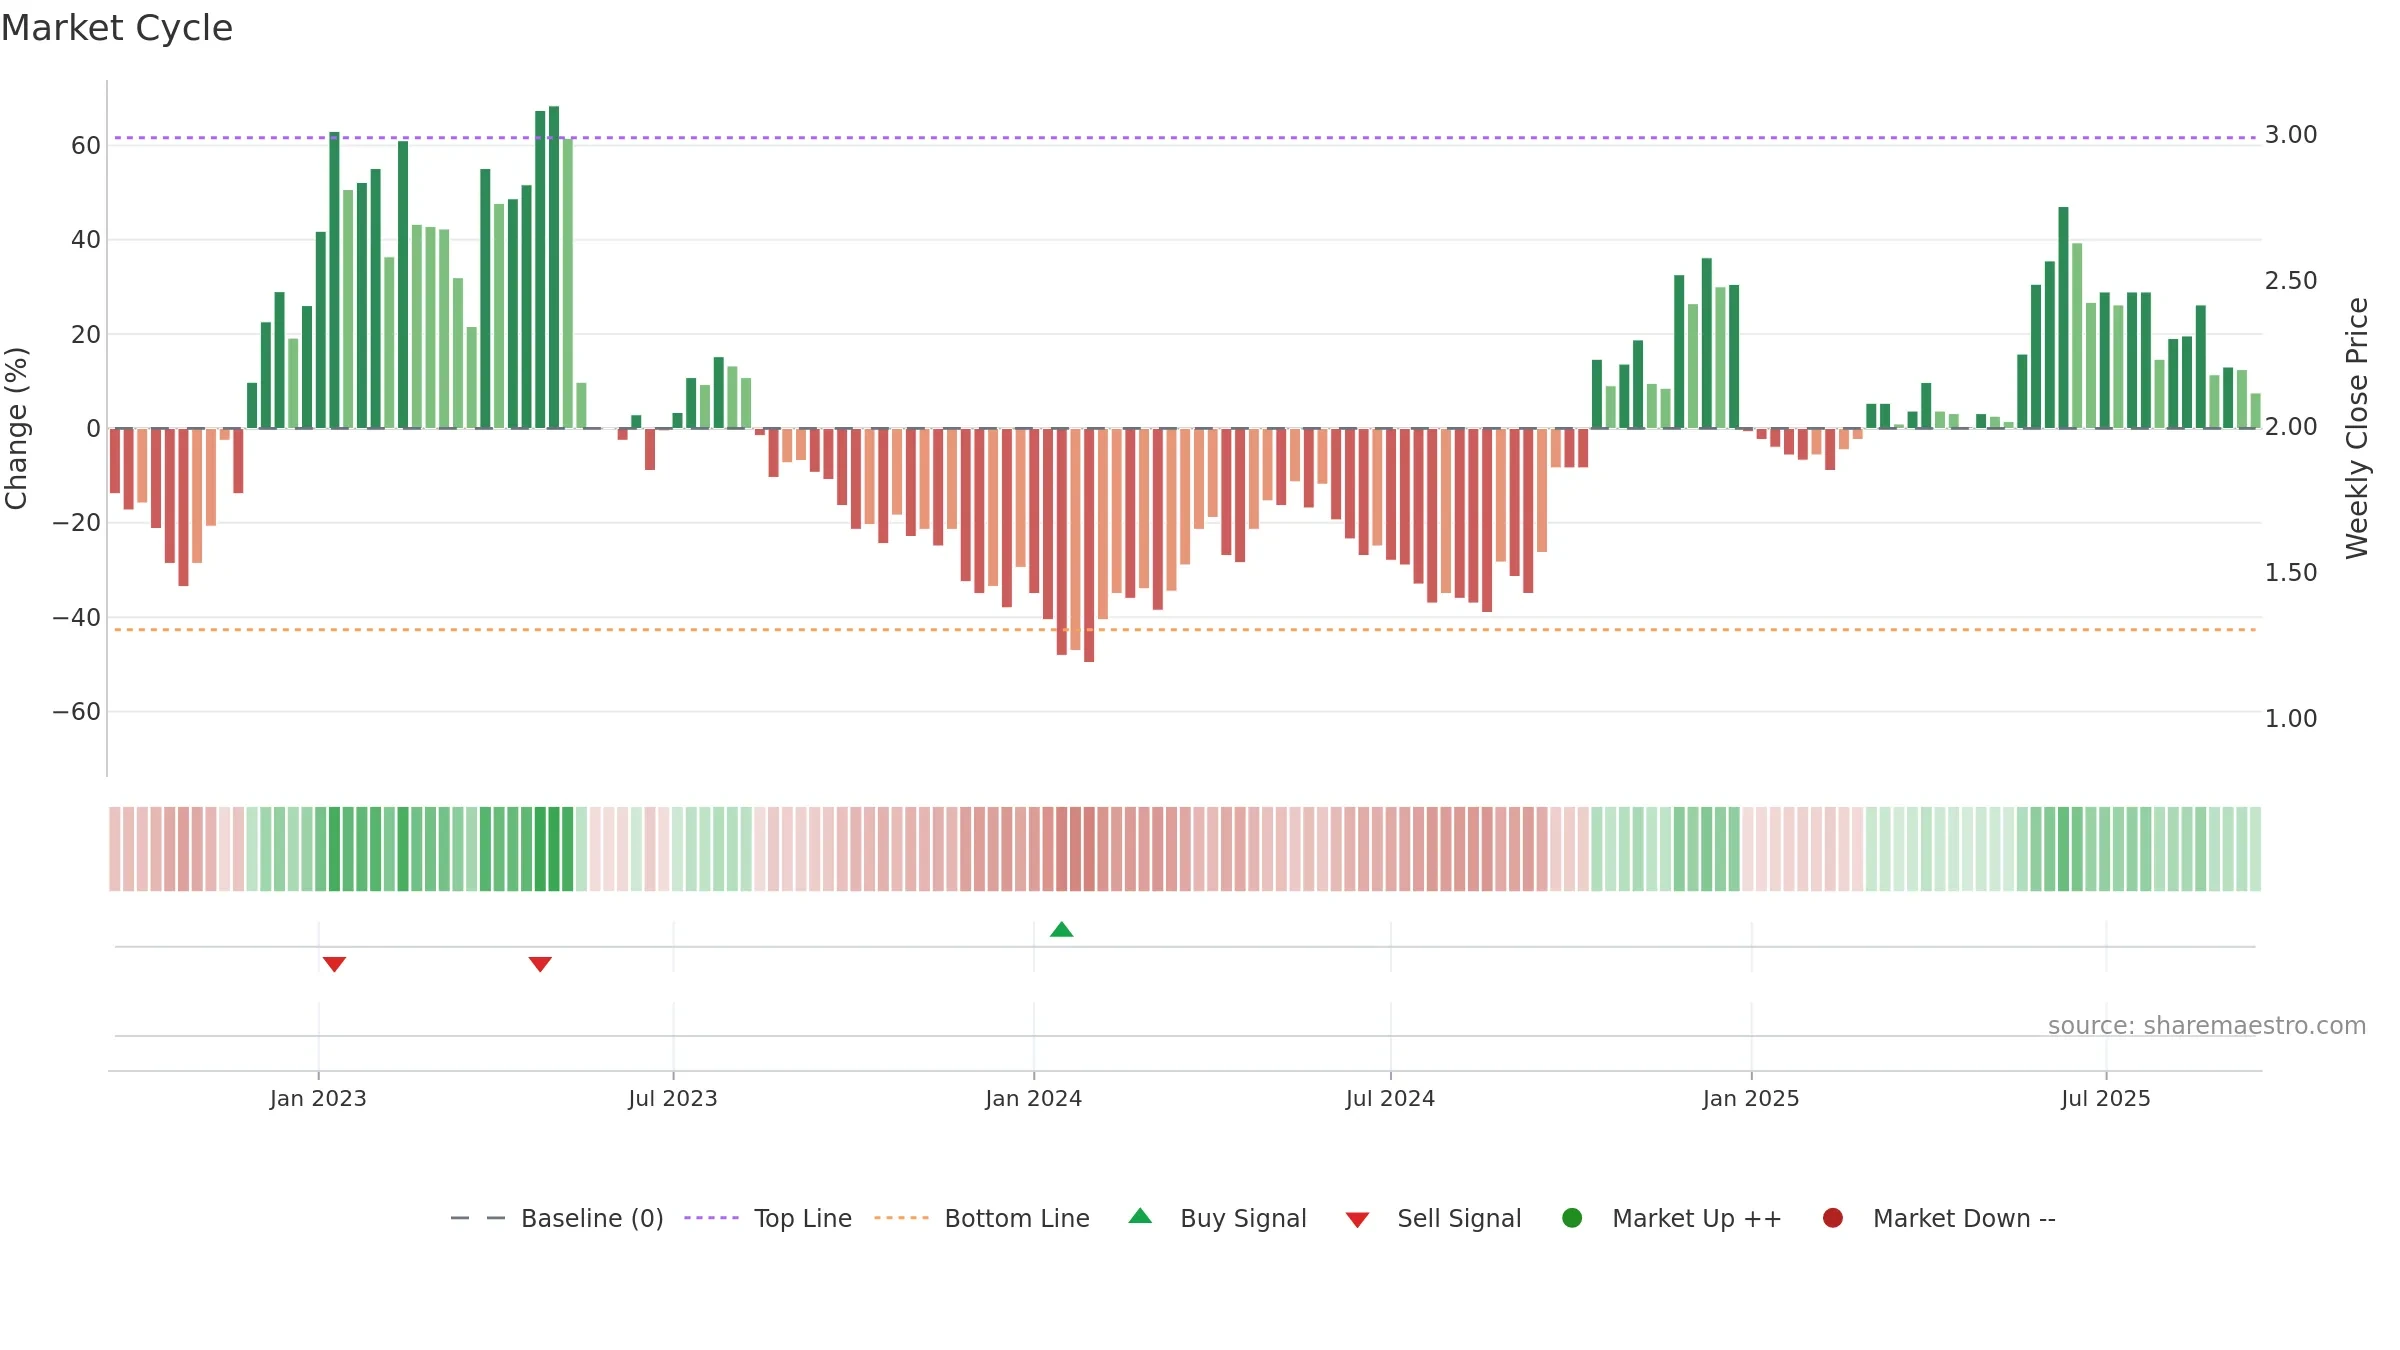Click the tallest green bar in mid 2025
Image resolution: width=2400 pixels, height=1350 pixels.
[2063, 318]
